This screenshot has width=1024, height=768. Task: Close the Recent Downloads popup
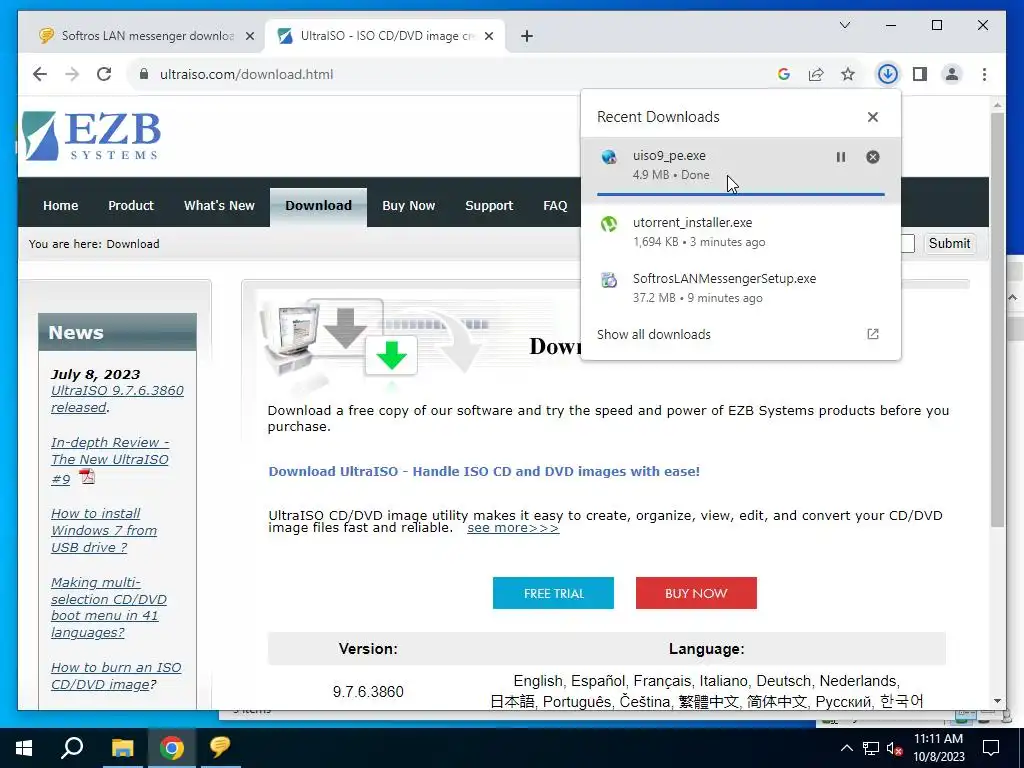point(872,117)
